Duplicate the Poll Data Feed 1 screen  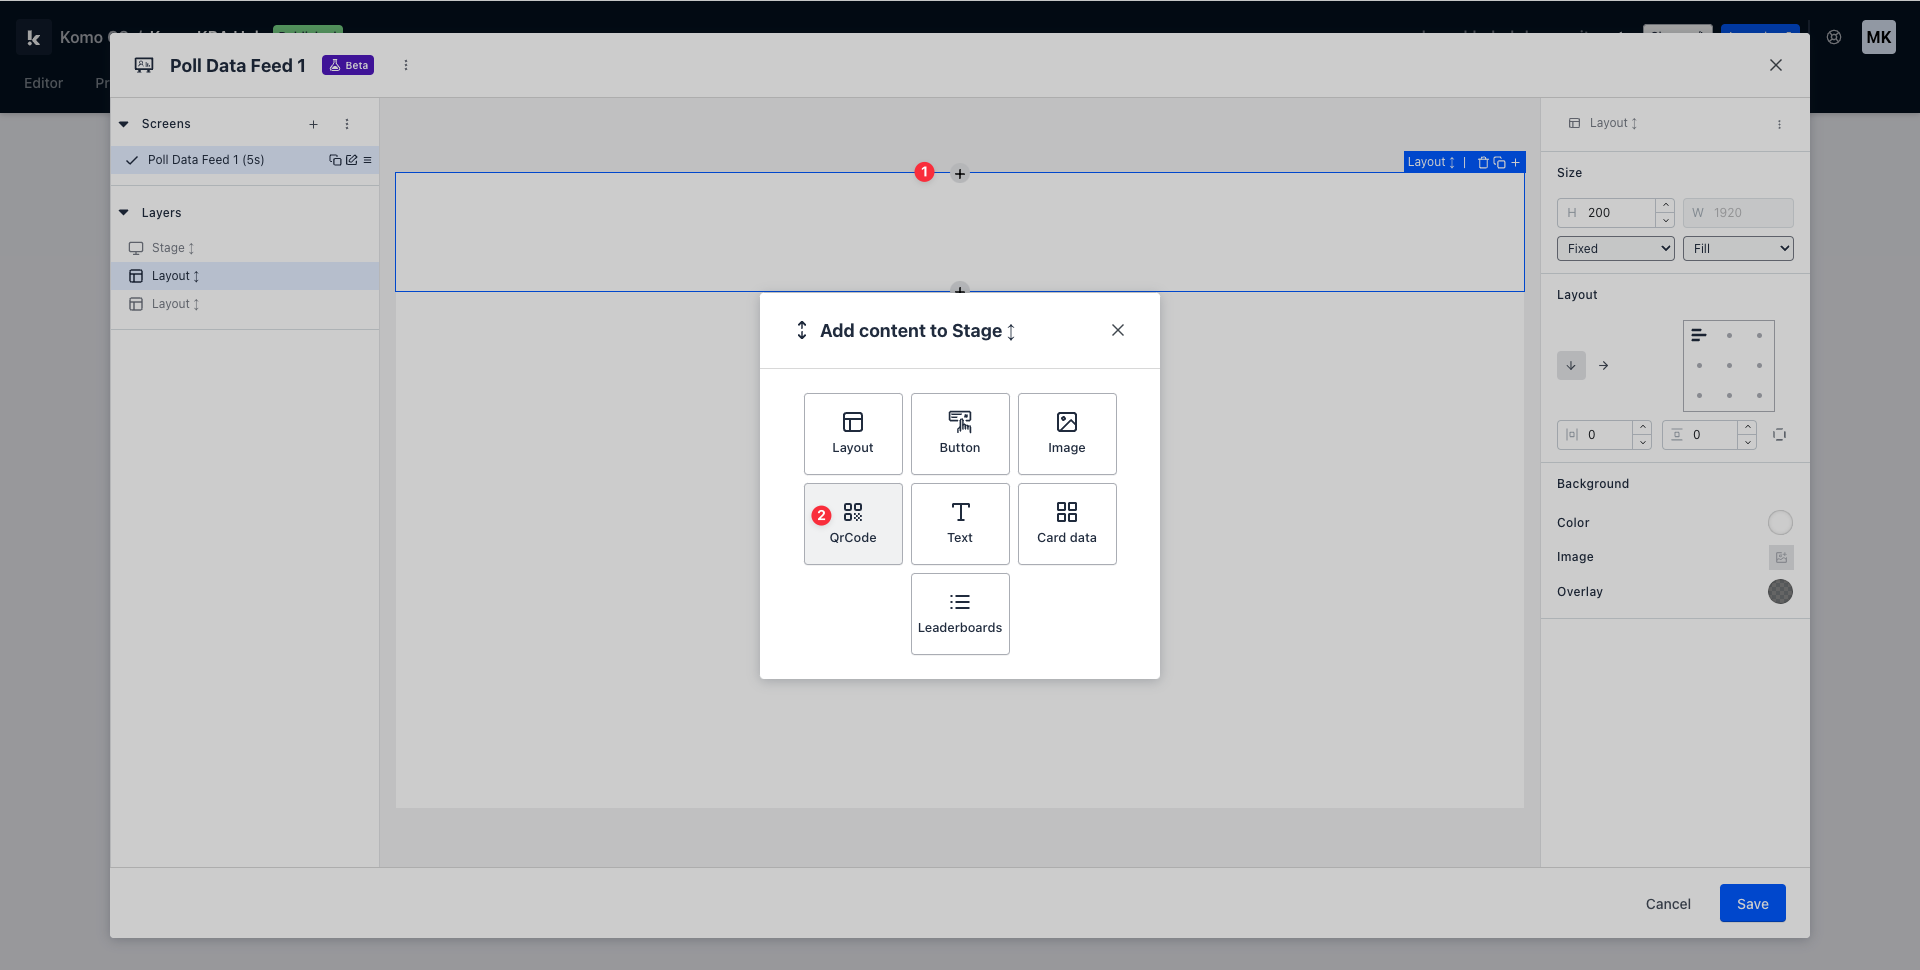point(335,160)
